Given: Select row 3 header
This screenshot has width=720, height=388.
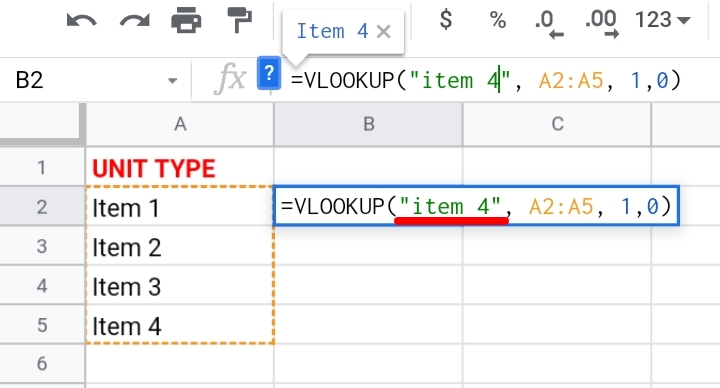Looking at the screenshot, I should [x=42, y=246].
